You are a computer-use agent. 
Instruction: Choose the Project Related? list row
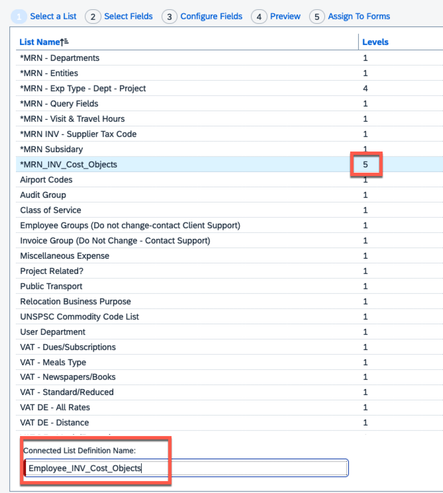(229, 271)
